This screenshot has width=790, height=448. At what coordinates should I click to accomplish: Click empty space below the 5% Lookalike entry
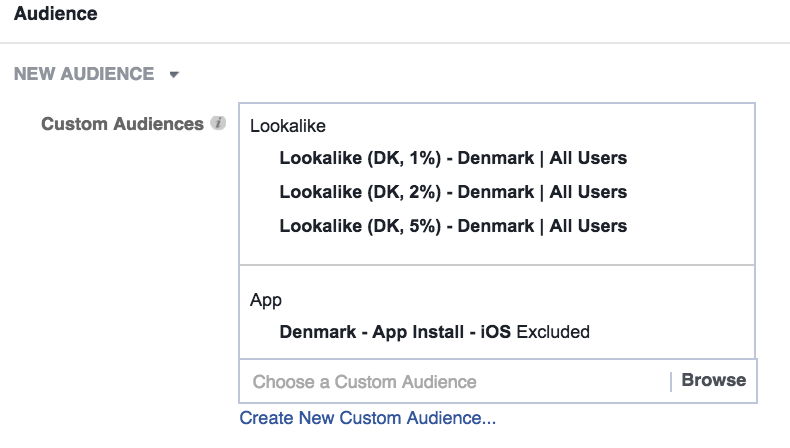[x=497, y=250]
